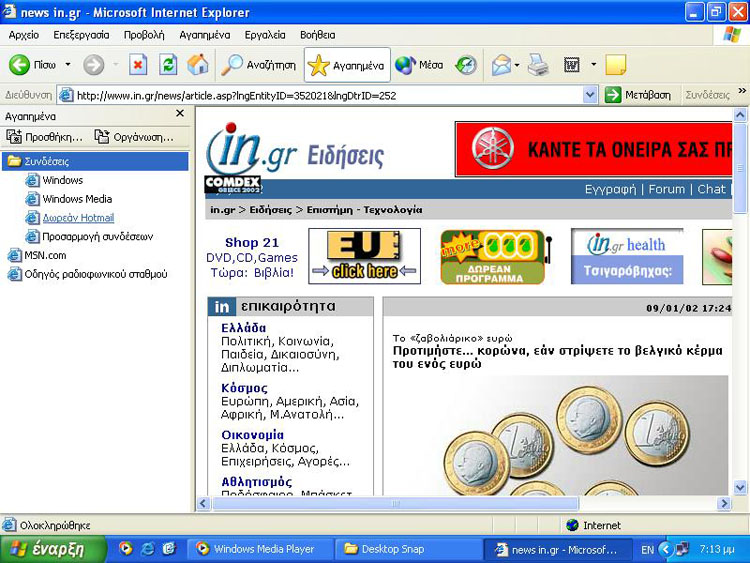
Task: Open the Chat link
Action: 711,189
